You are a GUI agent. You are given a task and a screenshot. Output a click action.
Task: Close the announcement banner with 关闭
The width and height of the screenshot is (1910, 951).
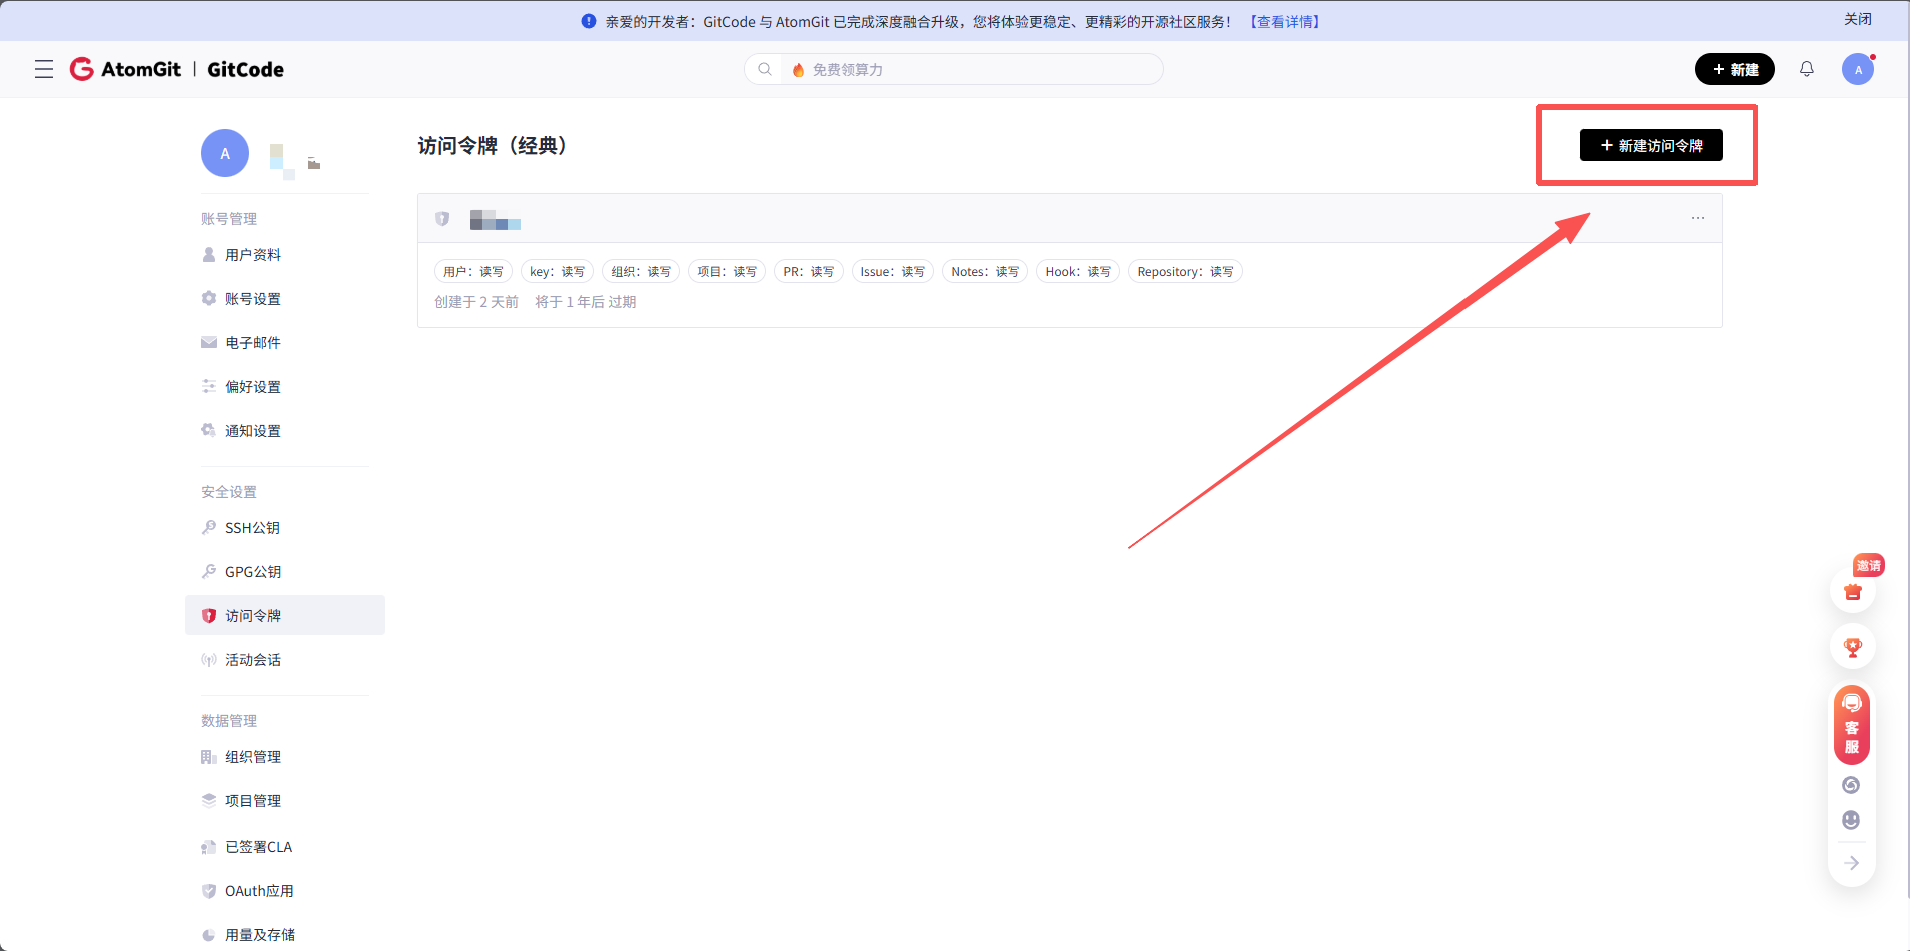tap(1858, 20)
